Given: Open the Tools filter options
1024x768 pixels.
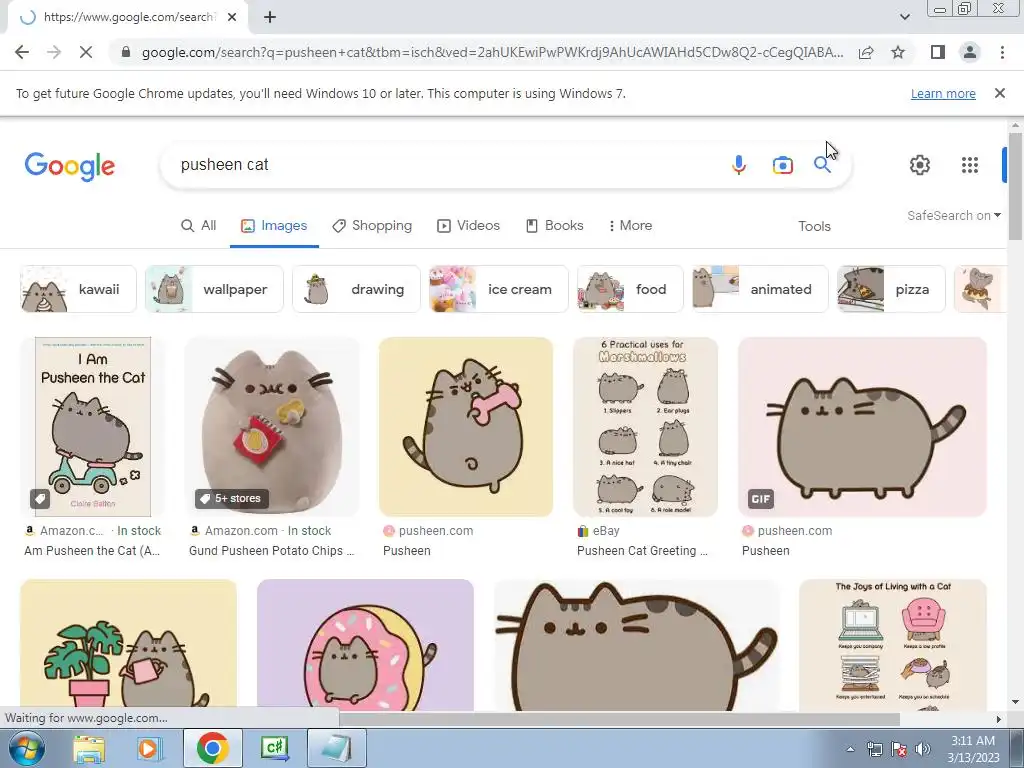Looking at the screenshot, I should [814, 226].
